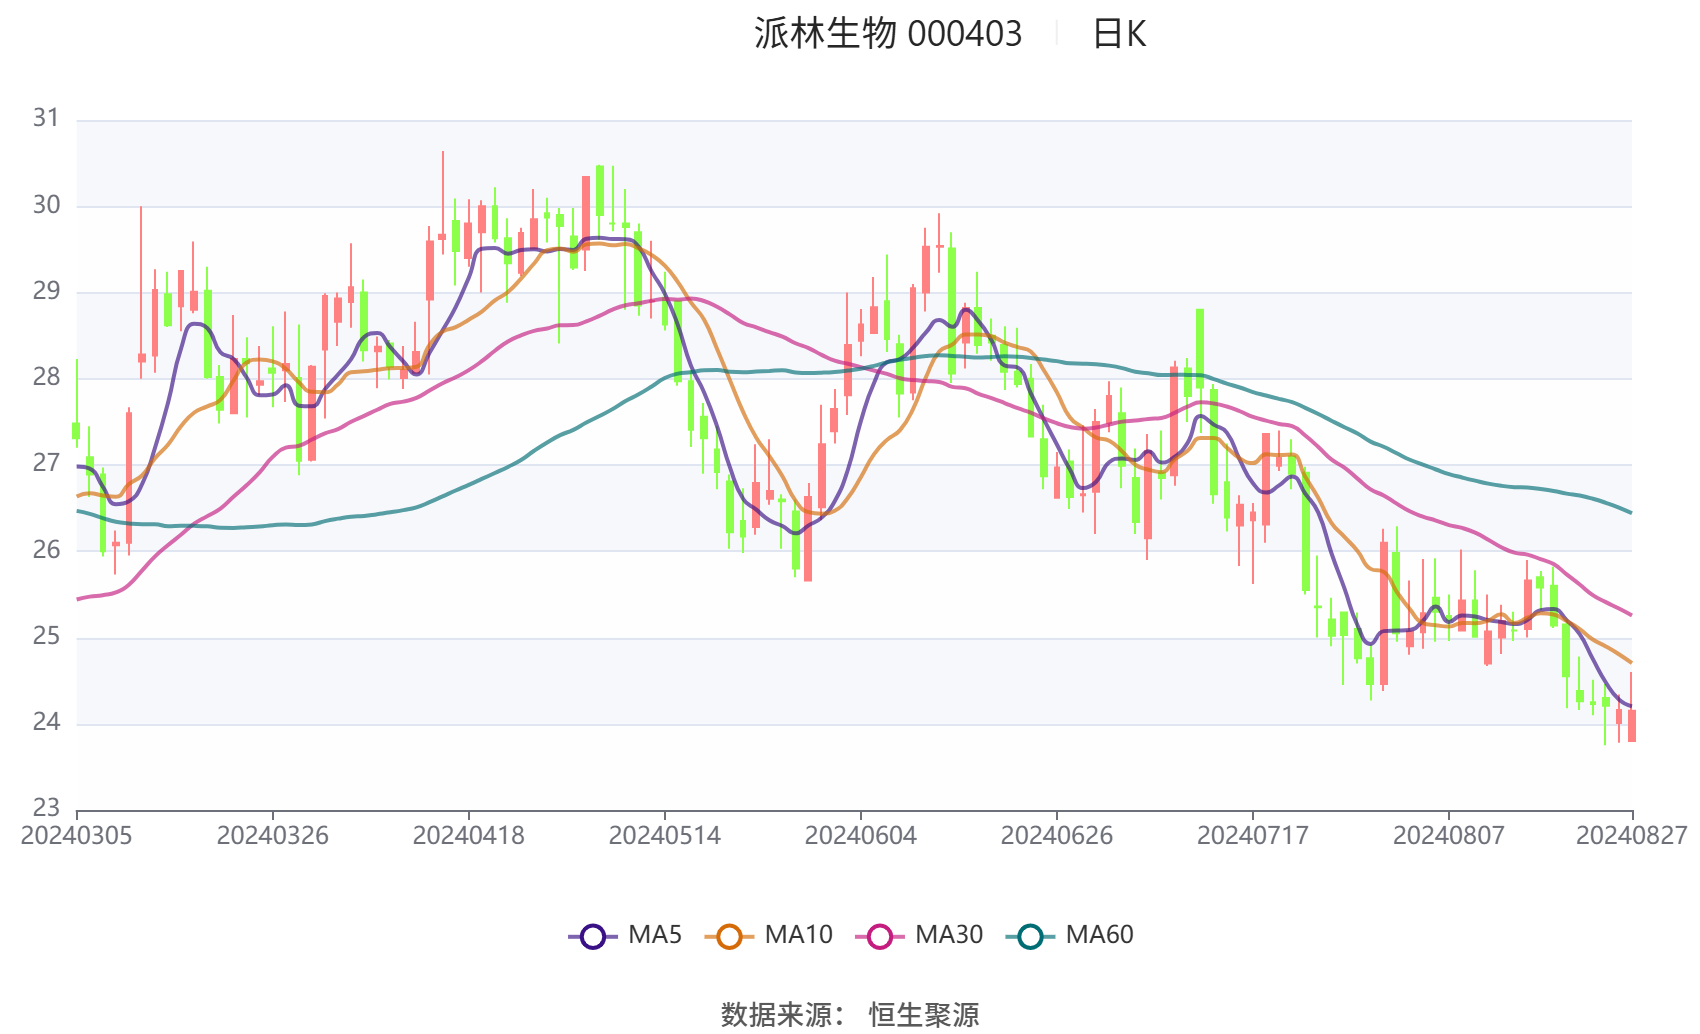Click the 30 price axis label
This screenshot has height=1034, width=1700.
tap(46, 205)
